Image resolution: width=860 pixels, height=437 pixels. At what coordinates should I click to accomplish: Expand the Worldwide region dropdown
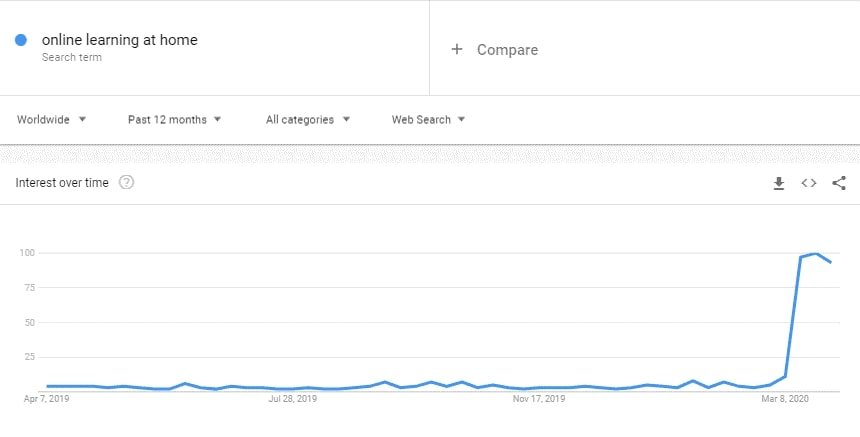coord(51,120)
